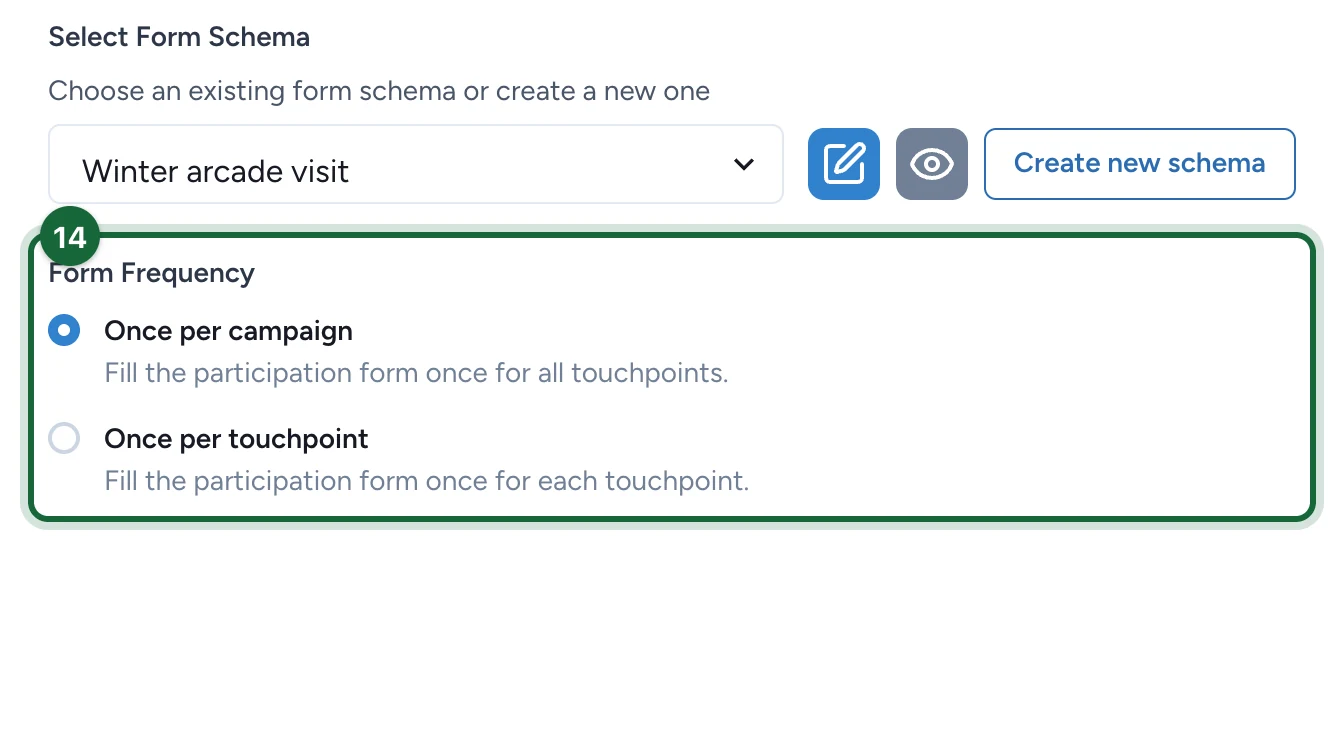The height and width of the screenshot is (756, 1344).
Task: Click the blue square button next to the dropdown
Action: pyautogui.click(x=844, y=164)
